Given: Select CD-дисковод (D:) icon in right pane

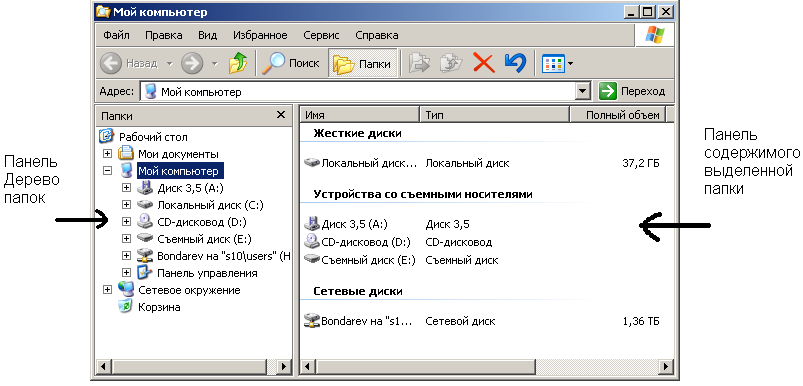Looking at the screenshot, I should tap(310, 242).
